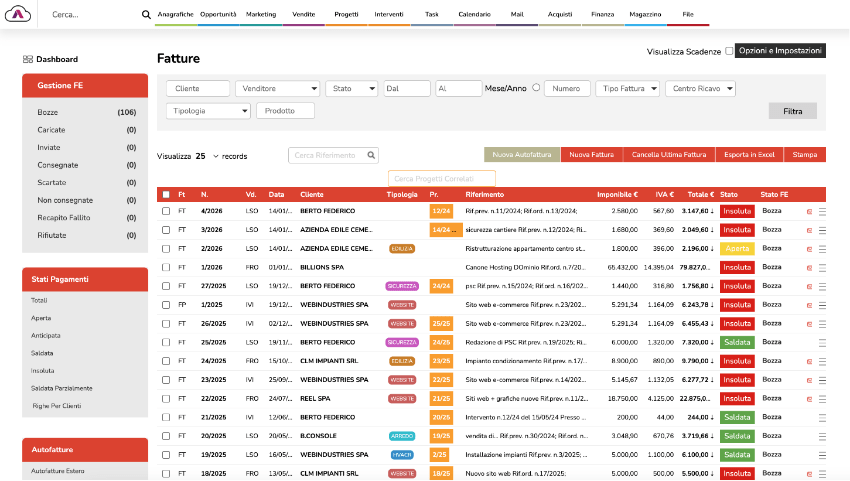
Task: Go to the Anagrafiche menu
Action: click(176, 15)
